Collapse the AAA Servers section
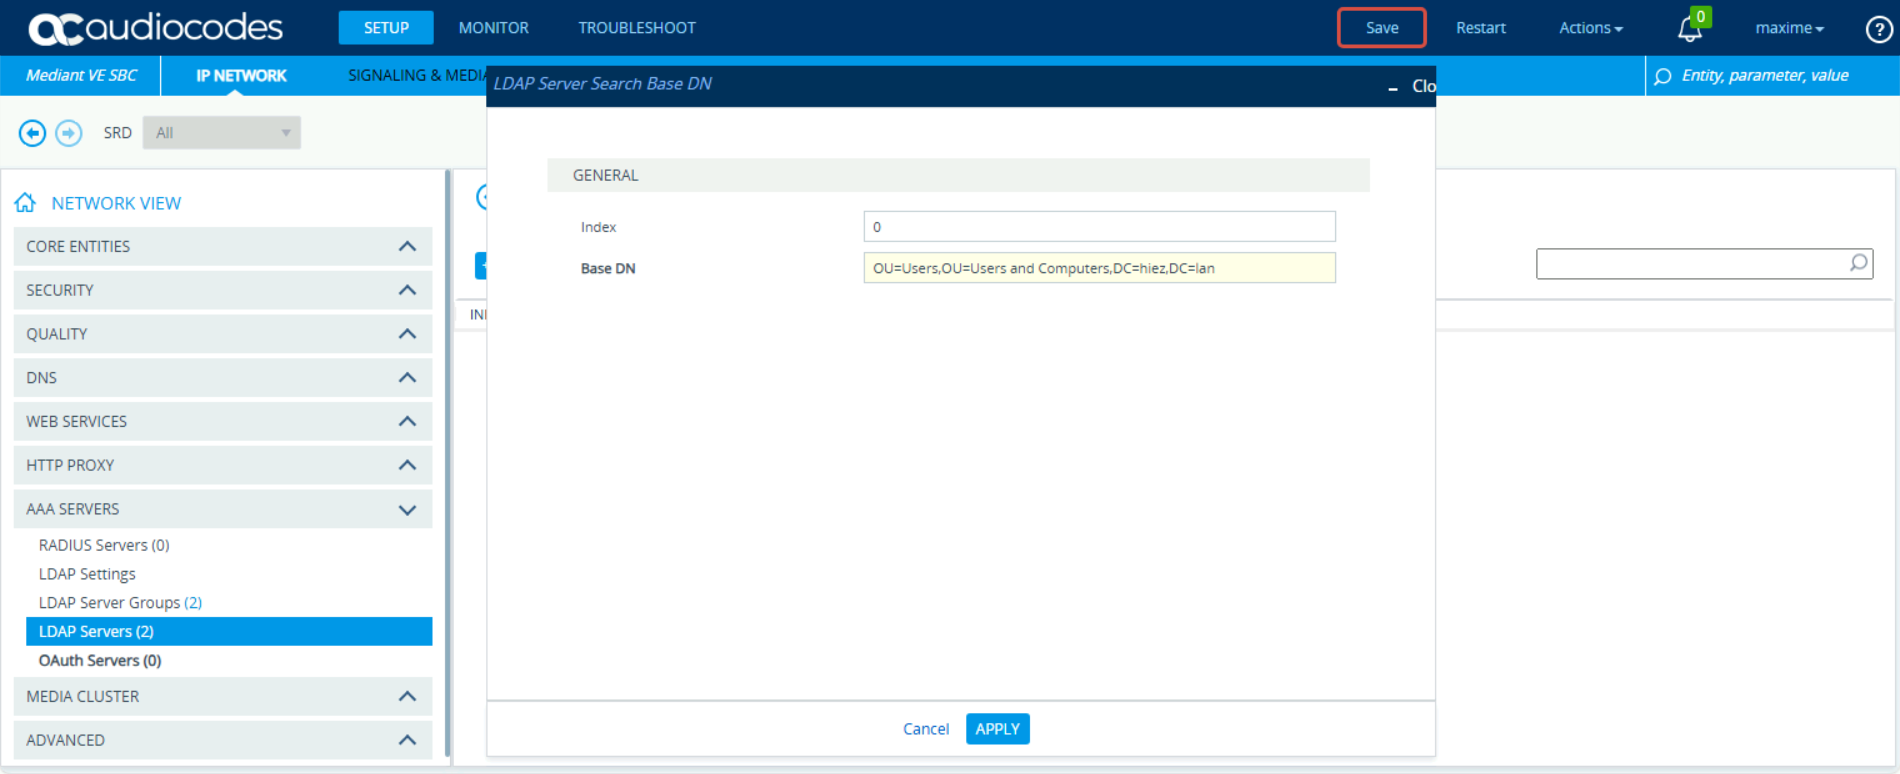This screenshot has width=1900, height=774. (407, 509)
